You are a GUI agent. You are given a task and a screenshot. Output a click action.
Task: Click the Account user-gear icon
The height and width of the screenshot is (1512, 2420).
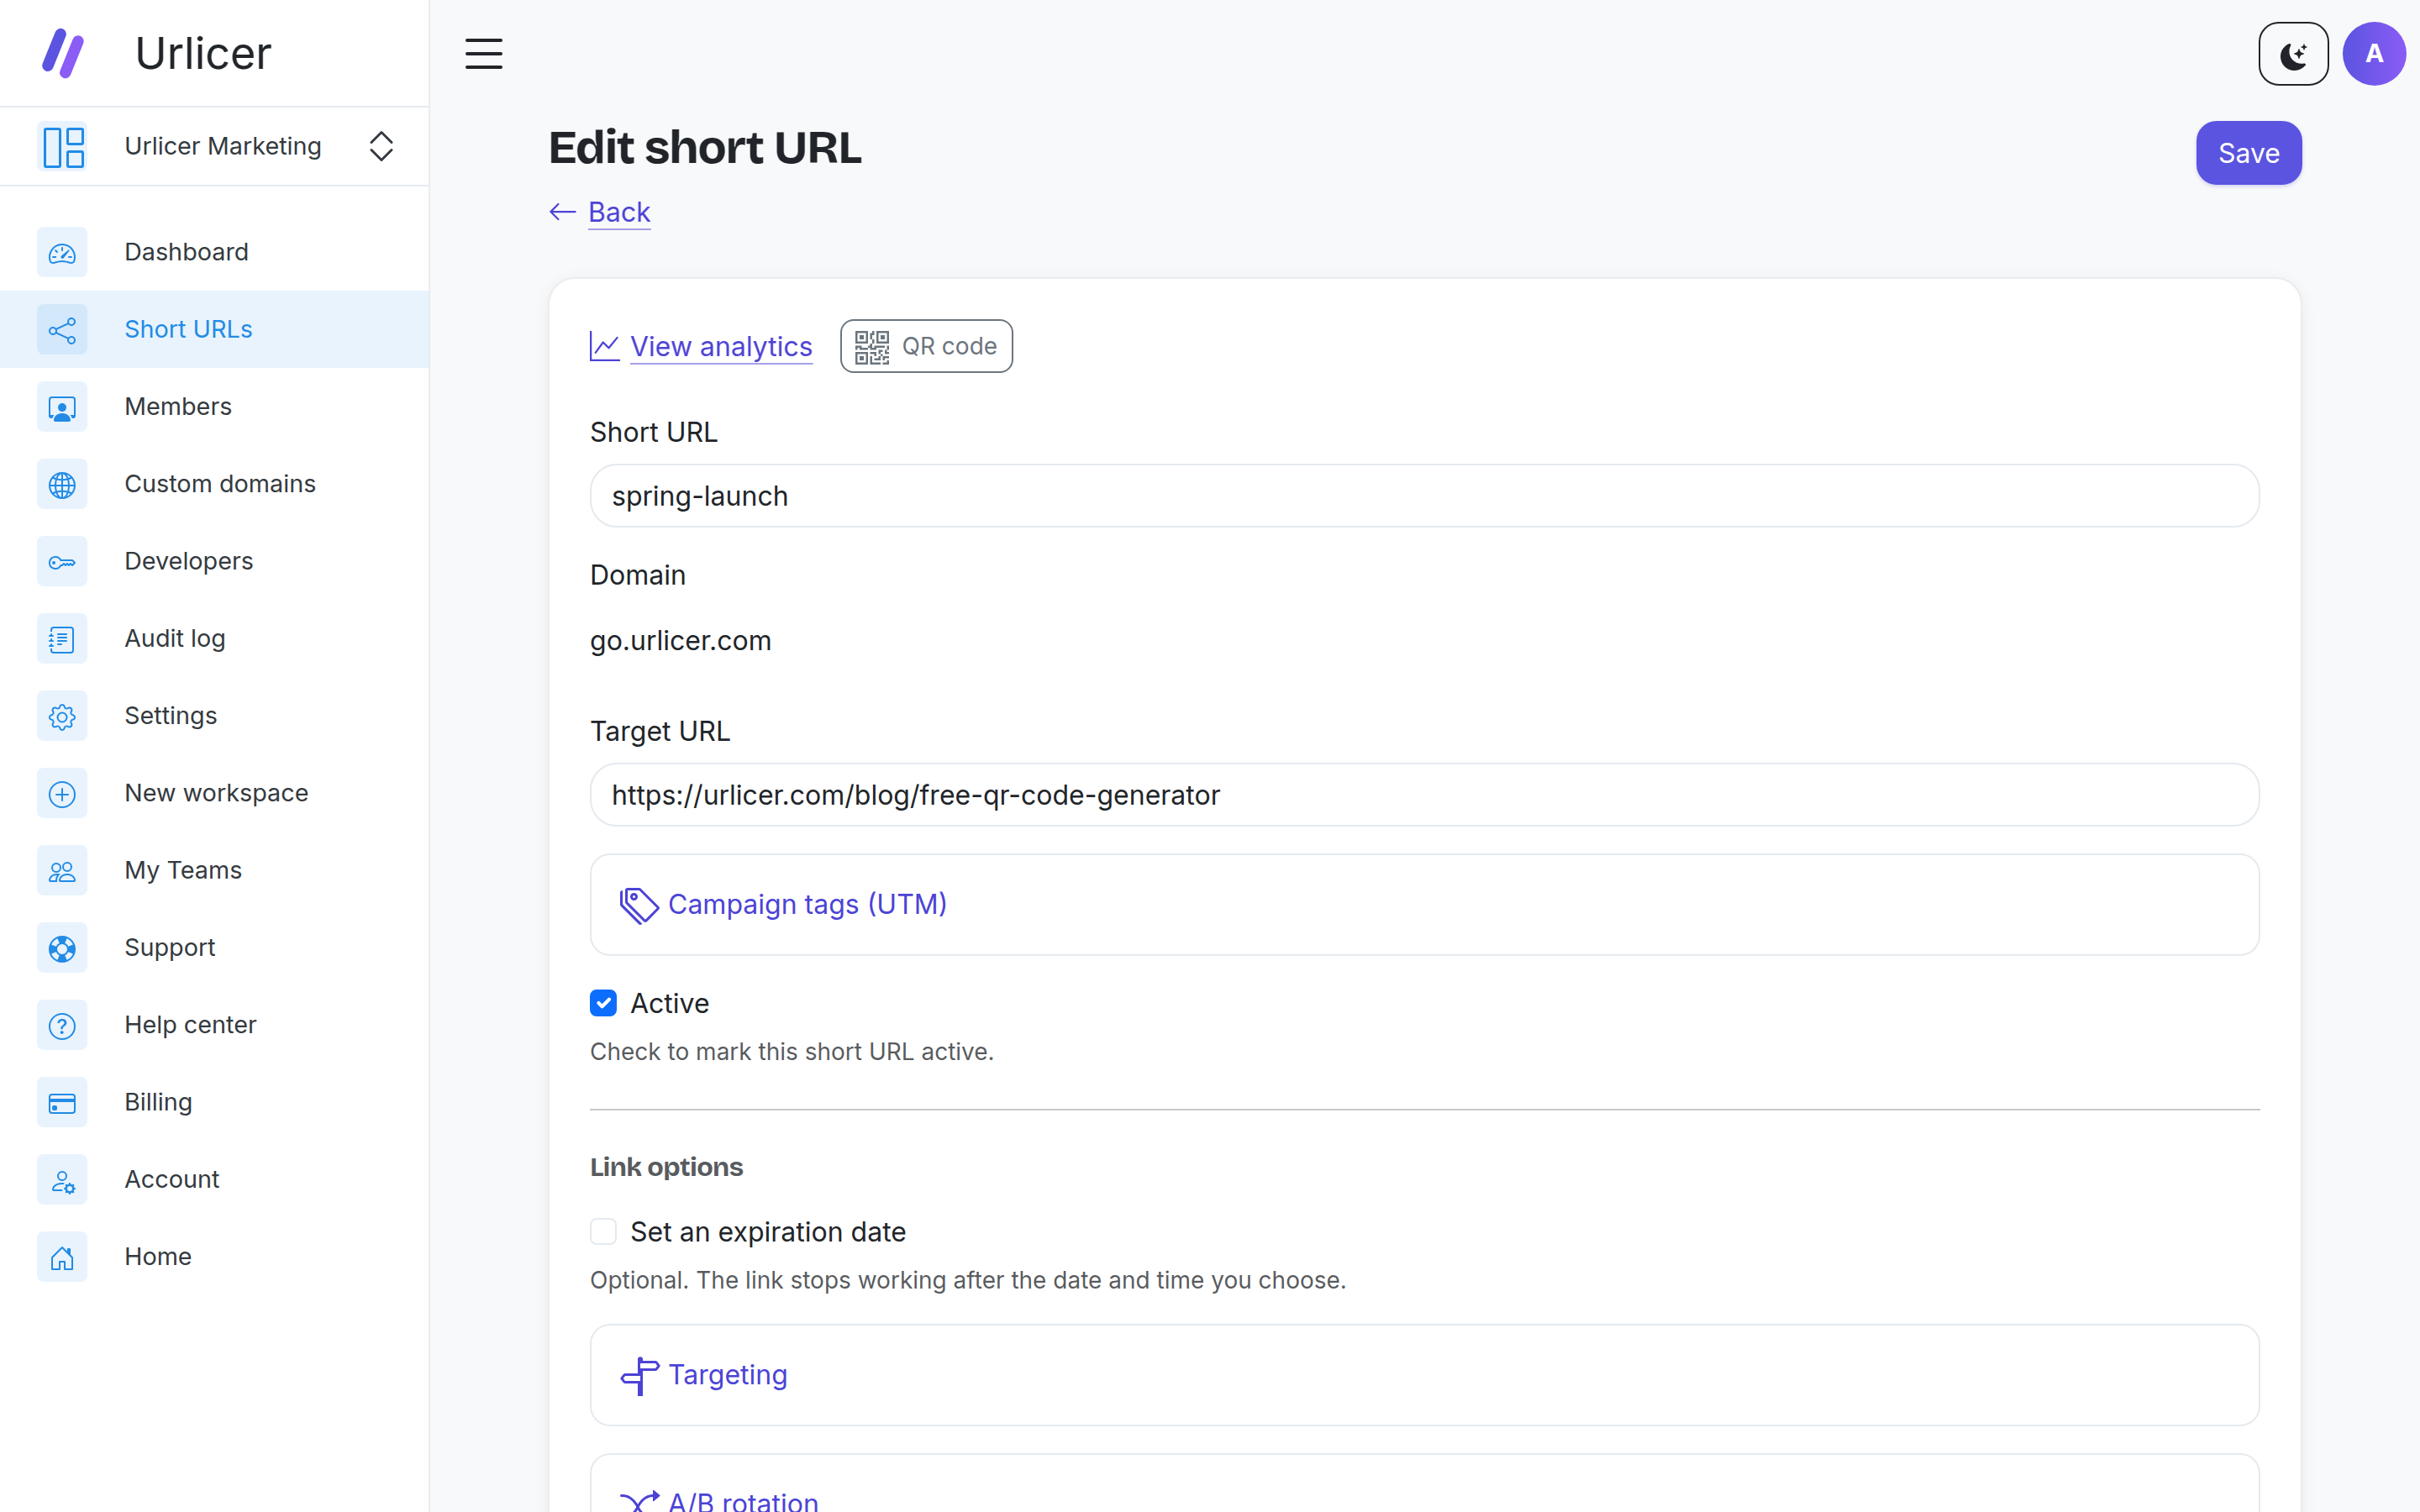[62, 1180]
